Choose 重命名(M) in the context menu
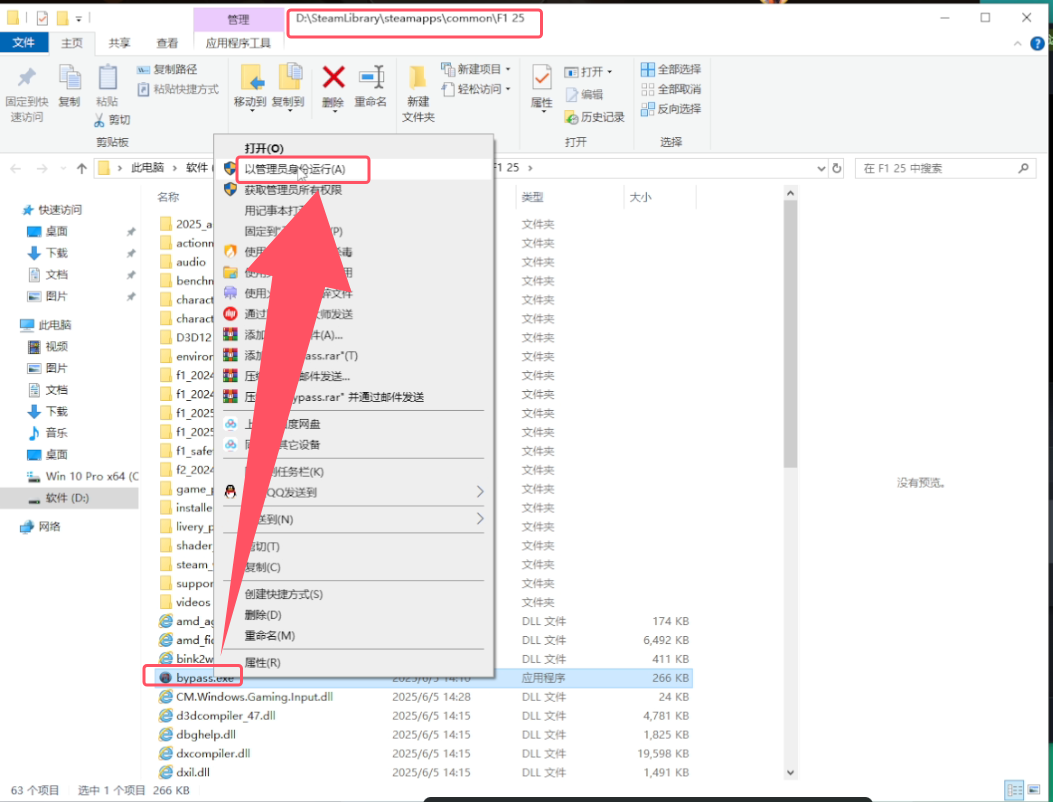Viewport: 1053px width, 802px height. (x=269, y=636)
